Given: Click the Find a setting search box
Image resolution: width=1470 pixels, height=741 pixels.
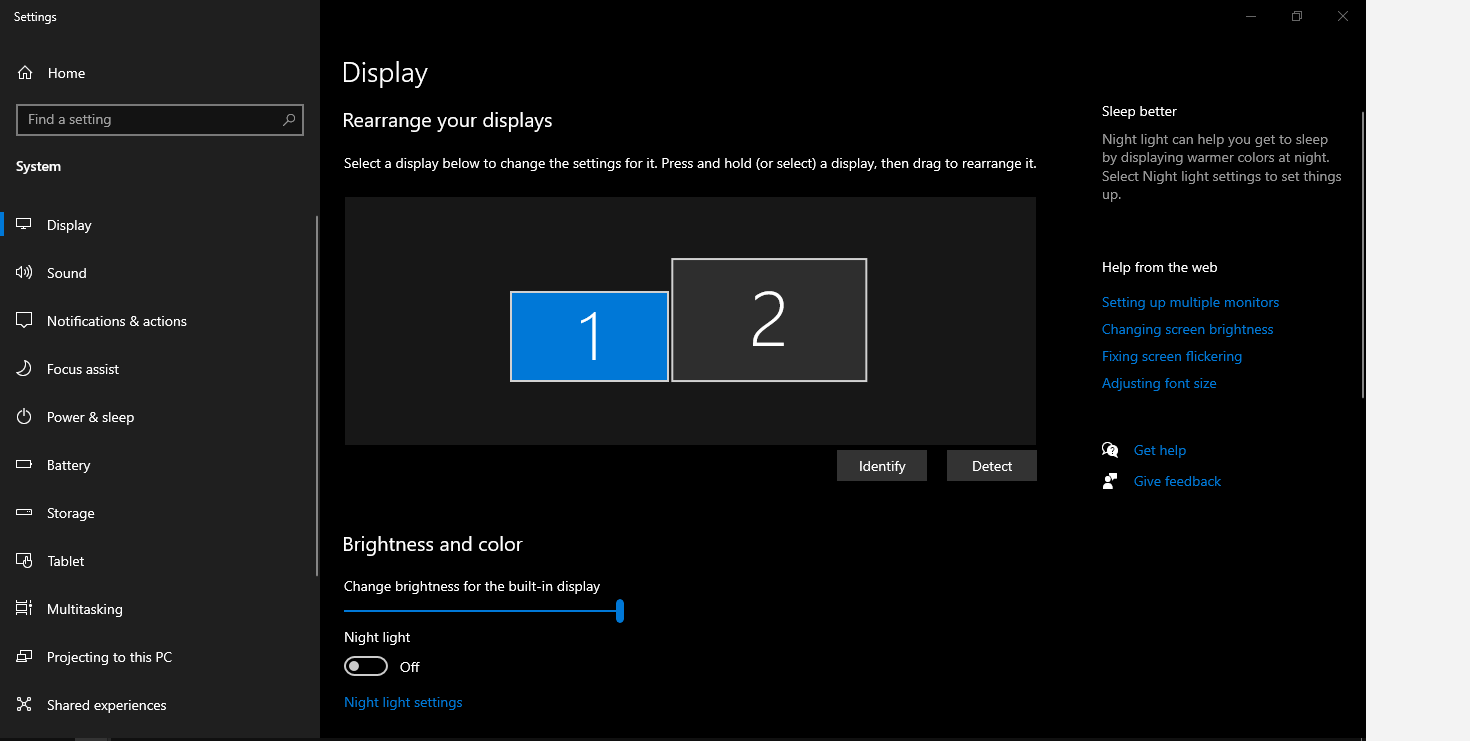Looking at the screenshot, I should (160, 119).
